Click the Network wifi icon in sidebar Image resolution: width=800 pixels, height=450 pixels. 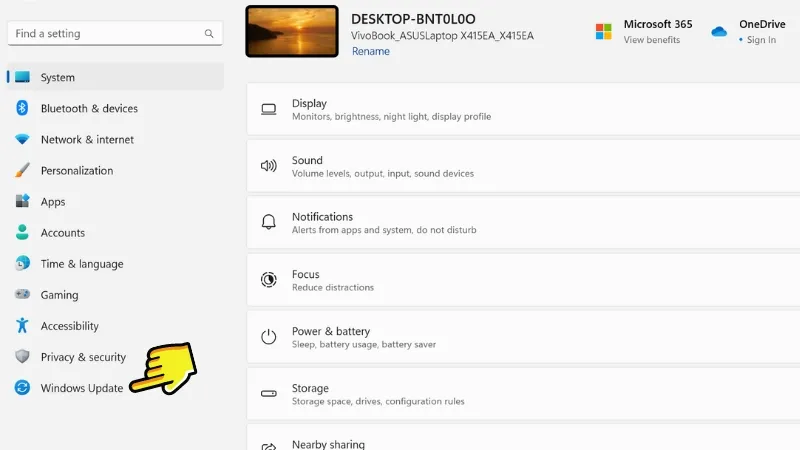click(x=22, y=139)
